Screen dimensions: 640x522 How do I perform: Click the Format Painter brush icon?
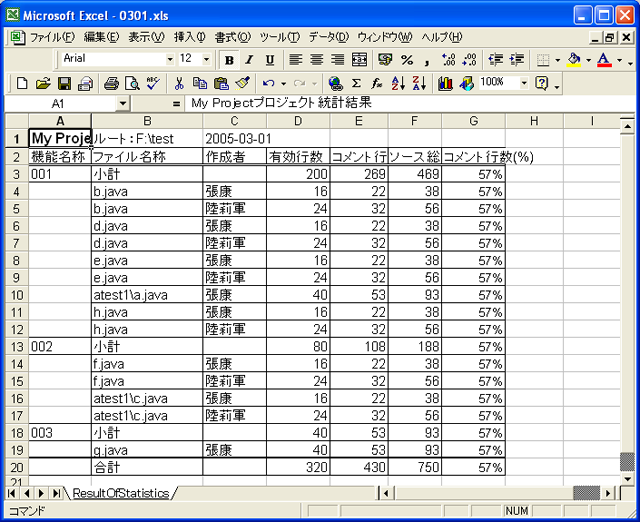pos(241,83)
